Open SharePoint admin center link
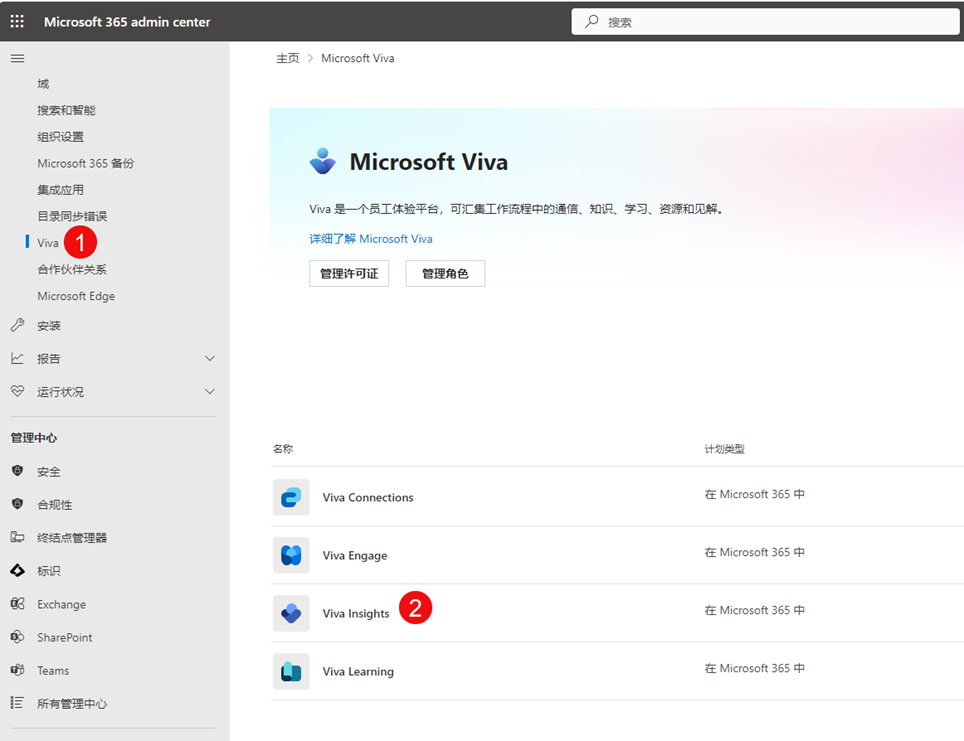 pyautogui.click(x=65, y=638)
